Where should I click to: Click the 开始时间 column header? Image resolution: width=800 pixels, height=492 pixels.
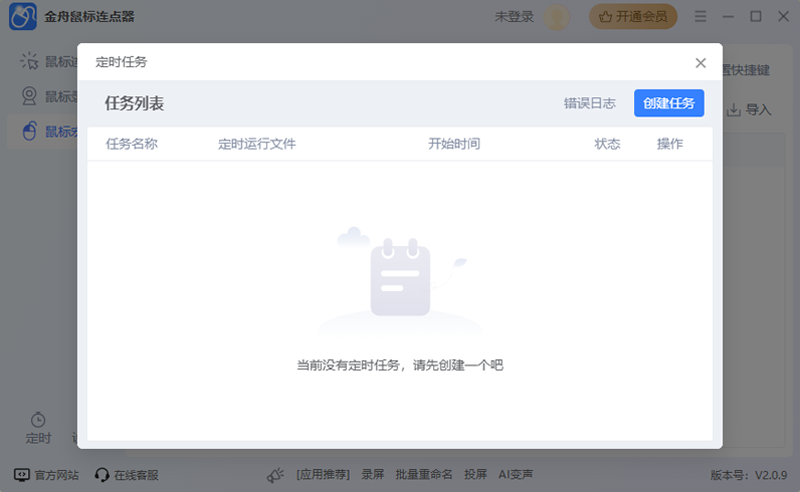coord(454,144)
